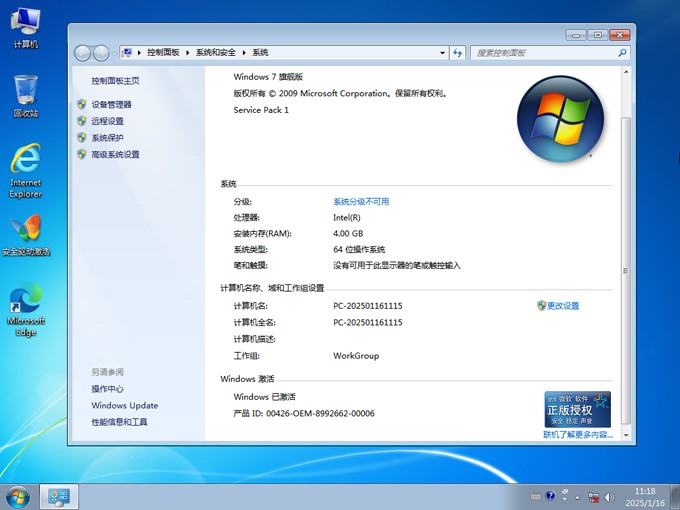Minimize the System window
680x510 pixels.
(x=576, y=35)
